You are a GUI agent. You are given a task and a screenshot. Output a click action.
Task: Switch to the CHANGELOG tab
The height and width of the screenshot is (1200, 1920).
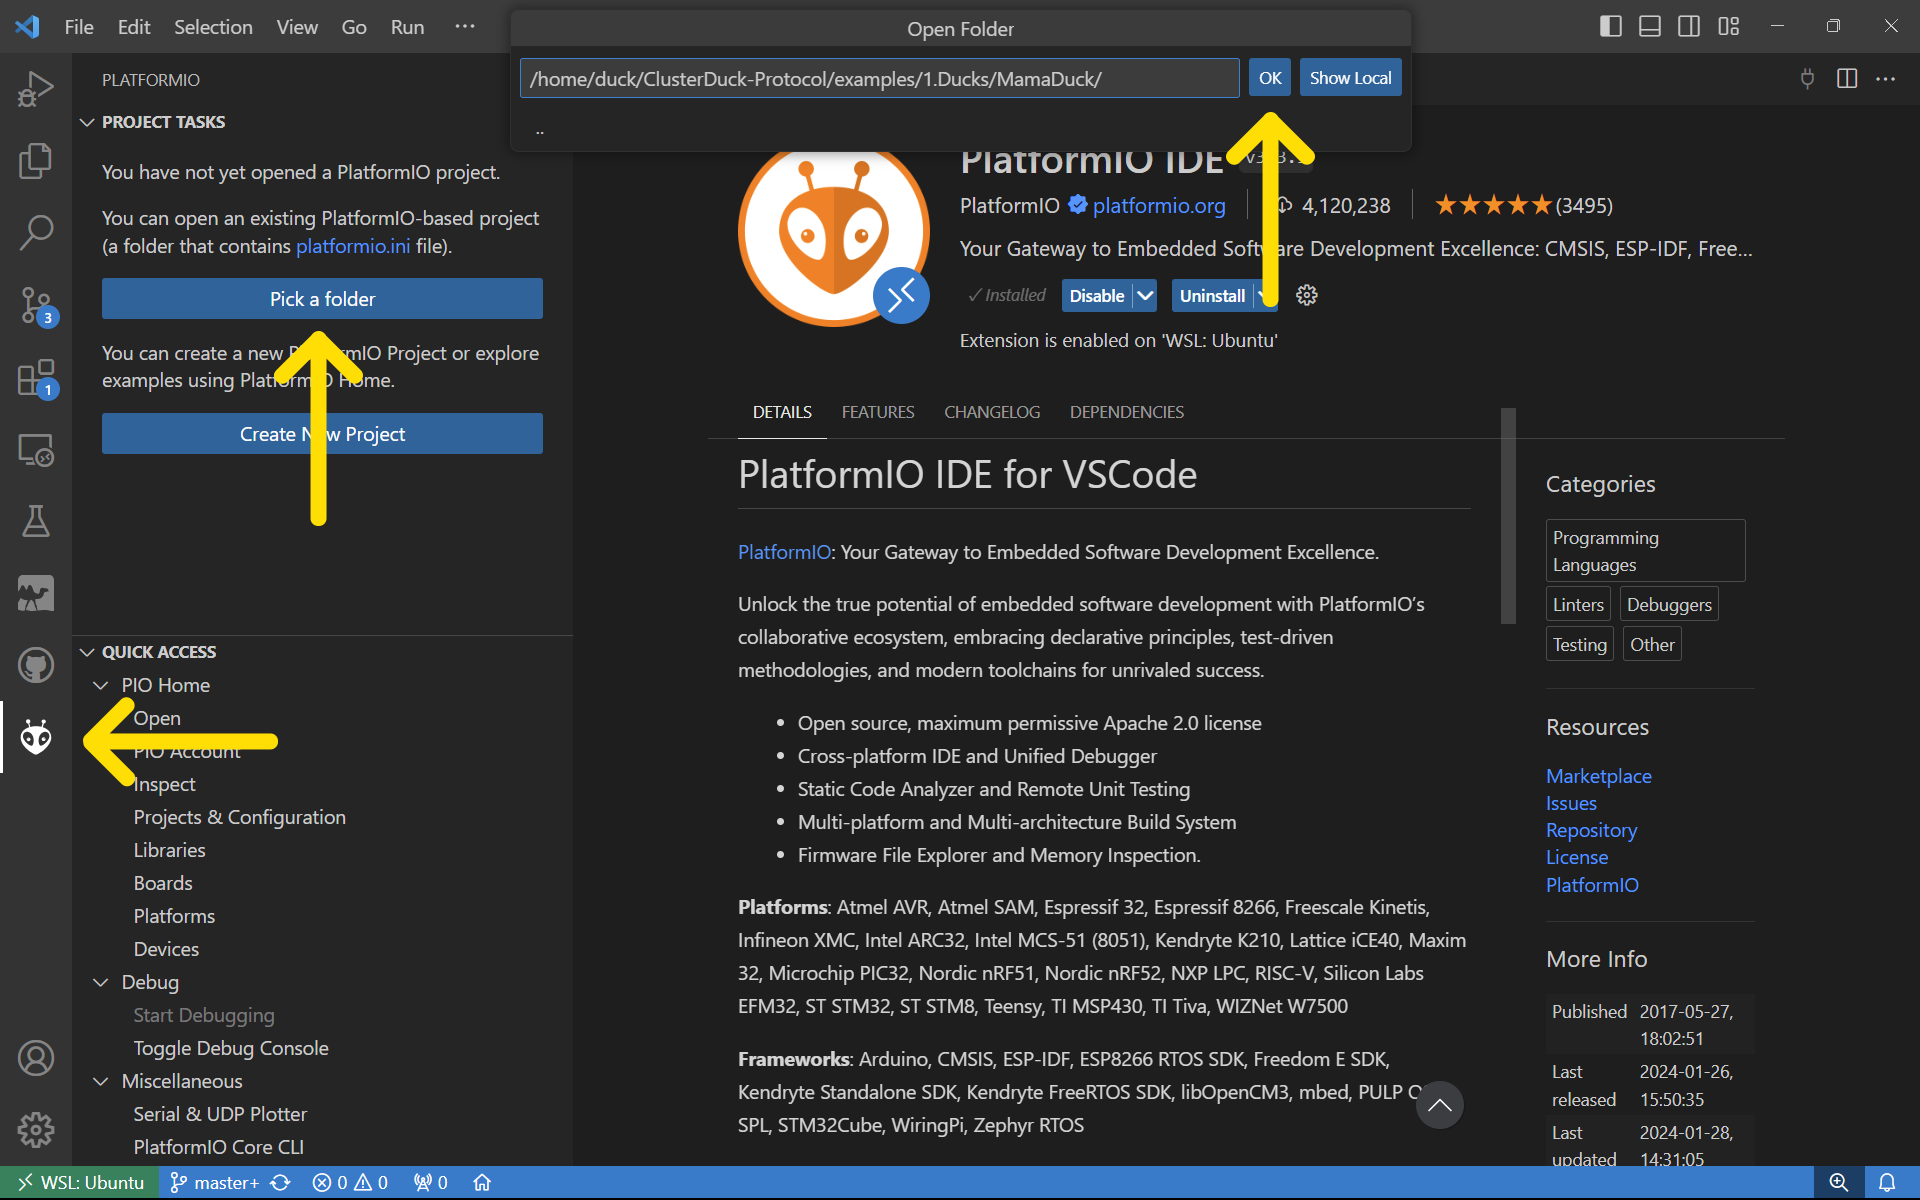992,412
